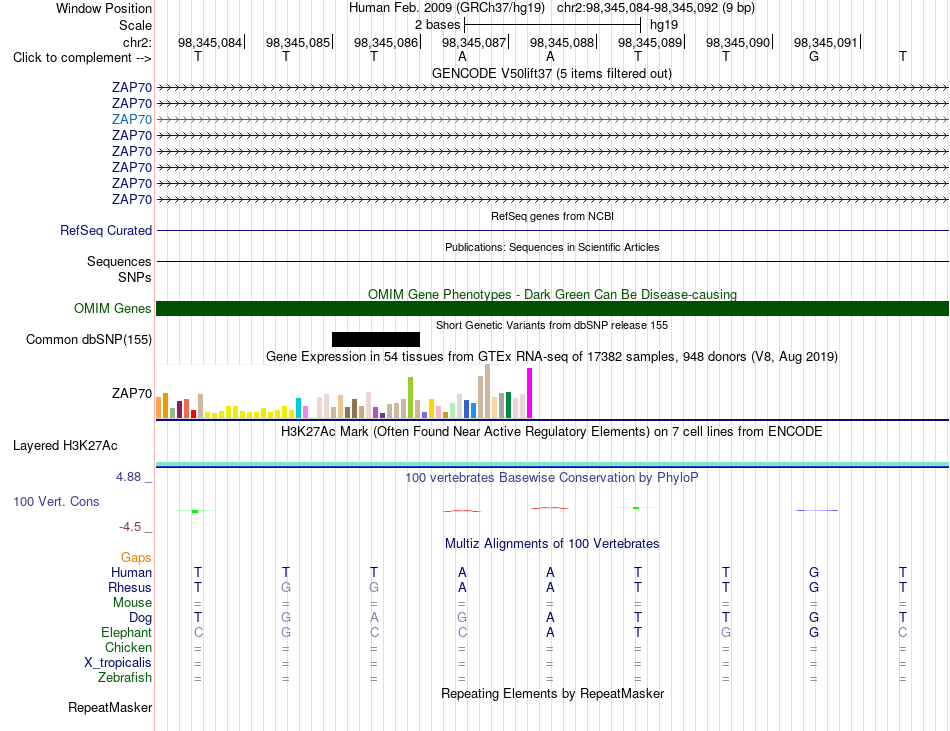
Task: Select the Zebrafish alignment row label
Action: coord(125,677)
